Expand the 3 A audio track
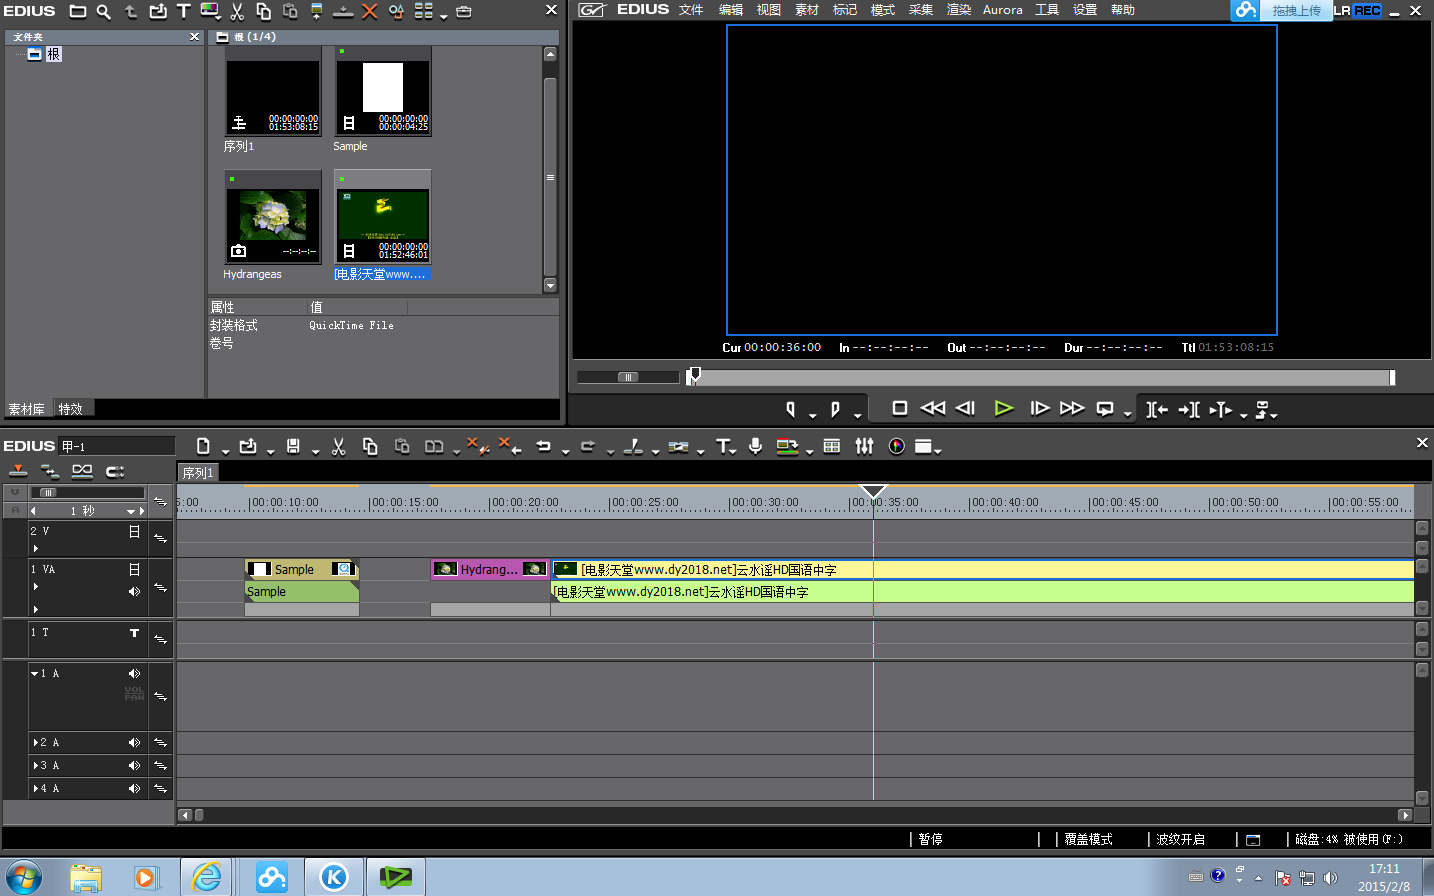Image resolution: width=1434 pixels, height=896 pixels. point(35,766)
